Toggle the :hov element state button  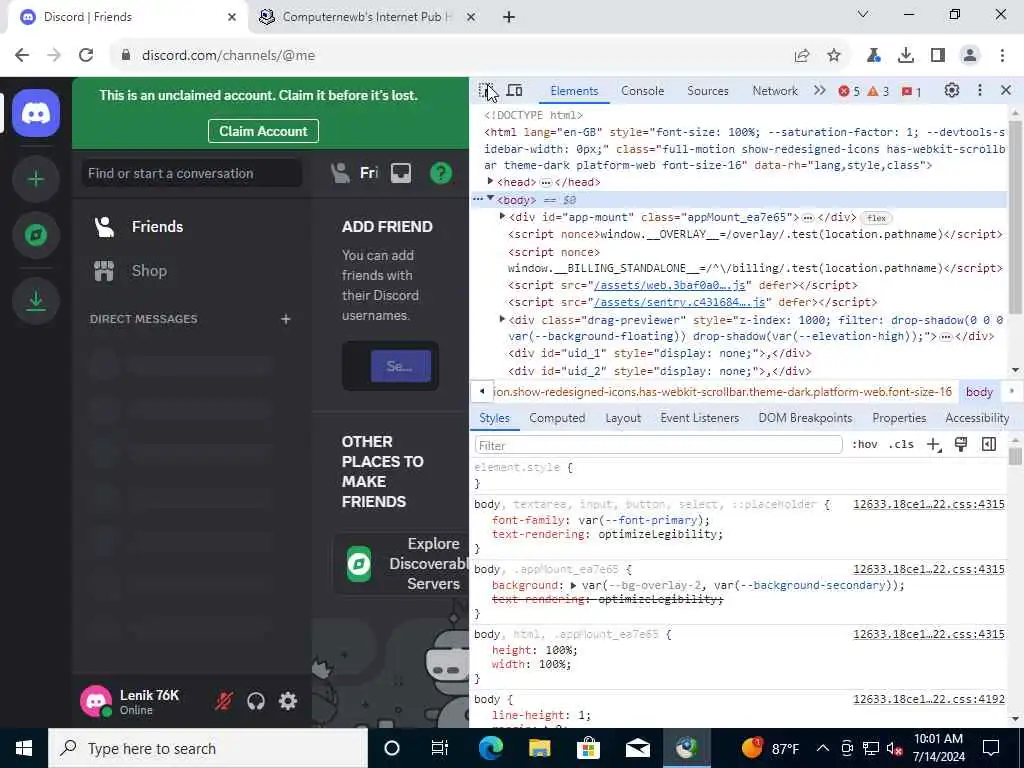tap(865, 445)
